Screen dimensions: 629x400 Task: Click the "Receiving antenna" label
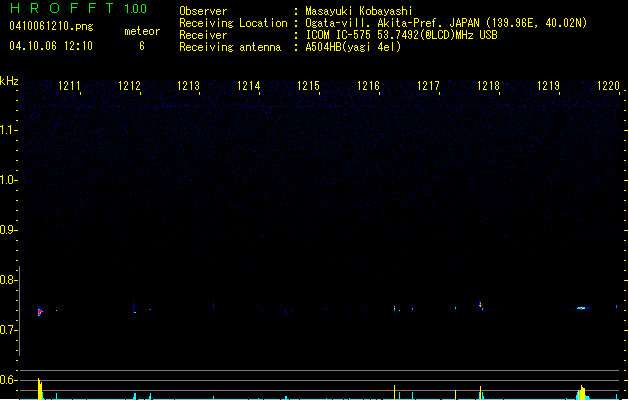coord(230,47)
